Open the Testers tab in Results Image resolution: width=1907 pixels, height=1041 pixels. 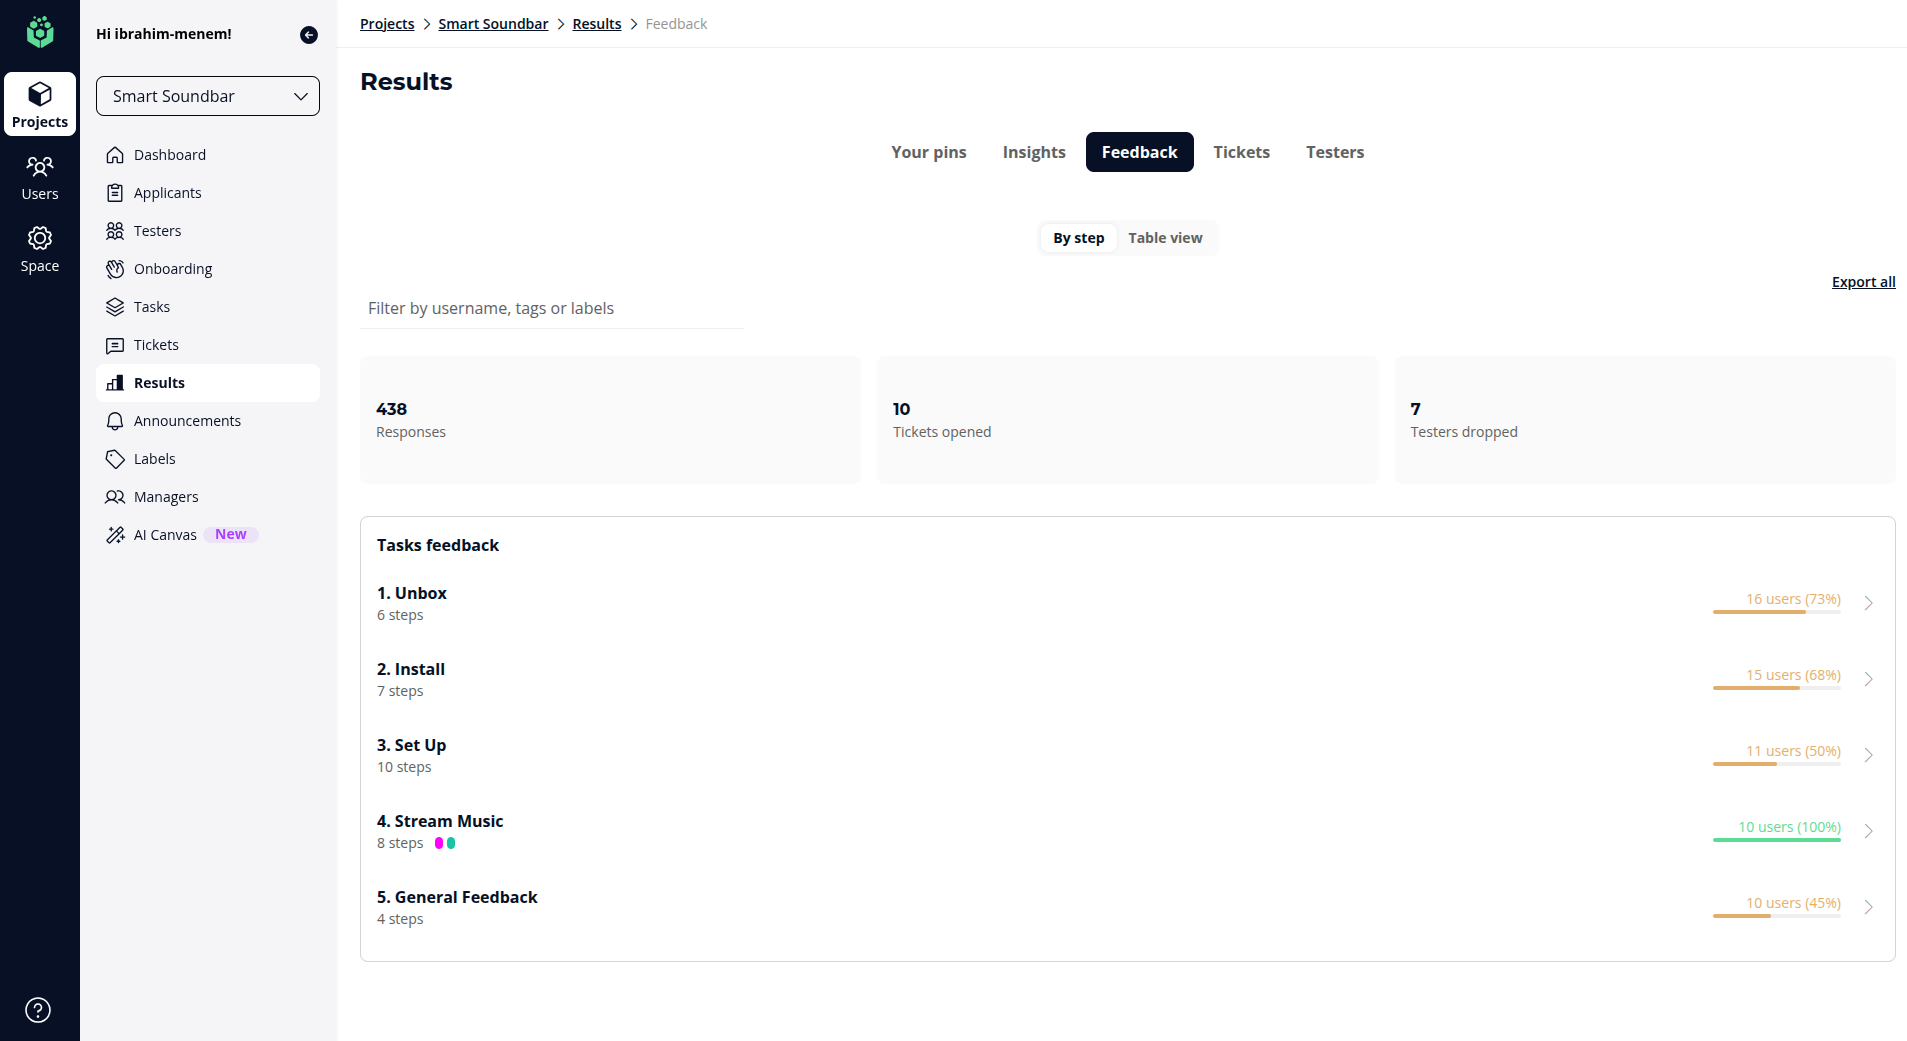click(x=1335, y=152)
